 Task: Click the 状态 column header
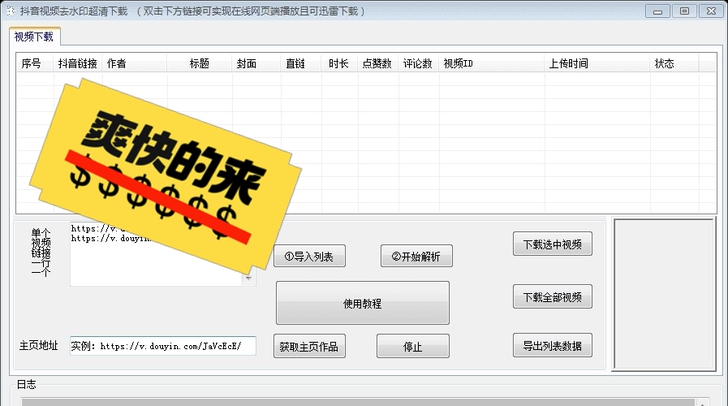point(674,63)
